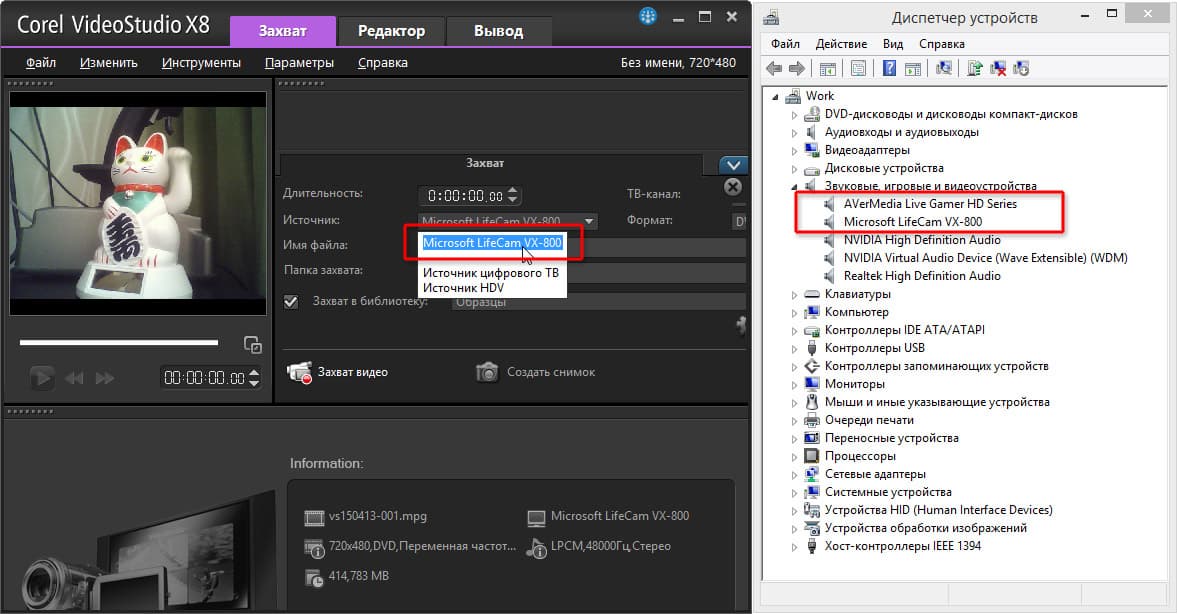This screenshot has height=614, width=1177.
Task: Switch to the Вывод tab
Action: [x=498, y=31]
